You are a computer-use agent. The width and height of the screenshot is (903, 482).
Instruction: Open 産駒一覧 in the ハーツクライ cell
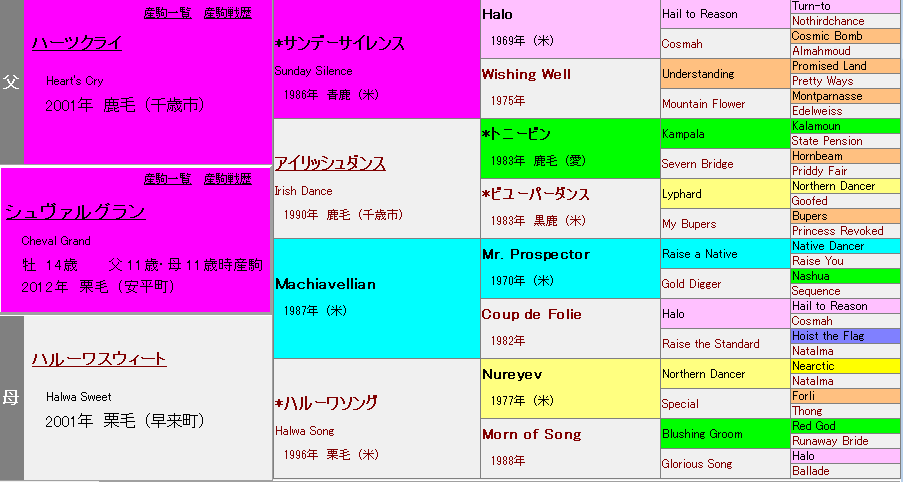(167, 13)
